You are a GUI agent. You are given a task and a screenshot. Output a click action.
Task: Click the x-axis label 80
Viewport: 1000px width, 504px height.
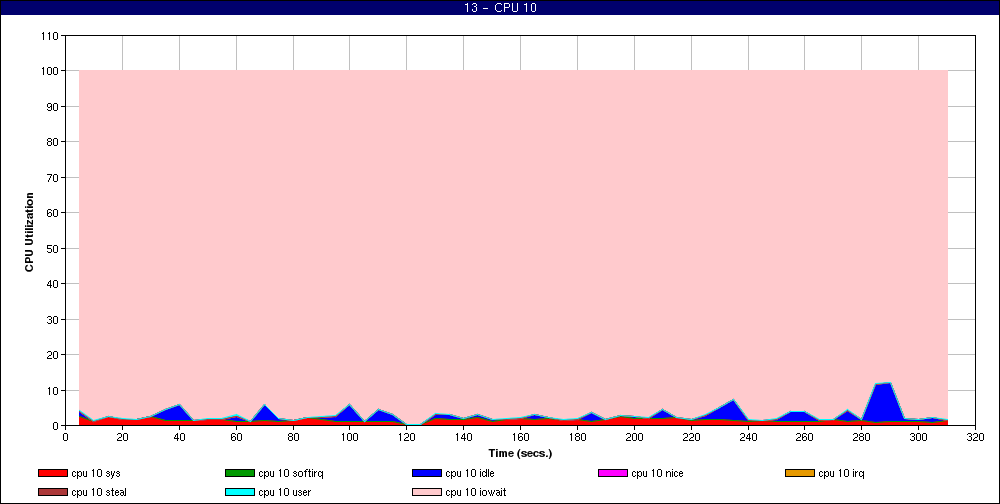[293, 437]
